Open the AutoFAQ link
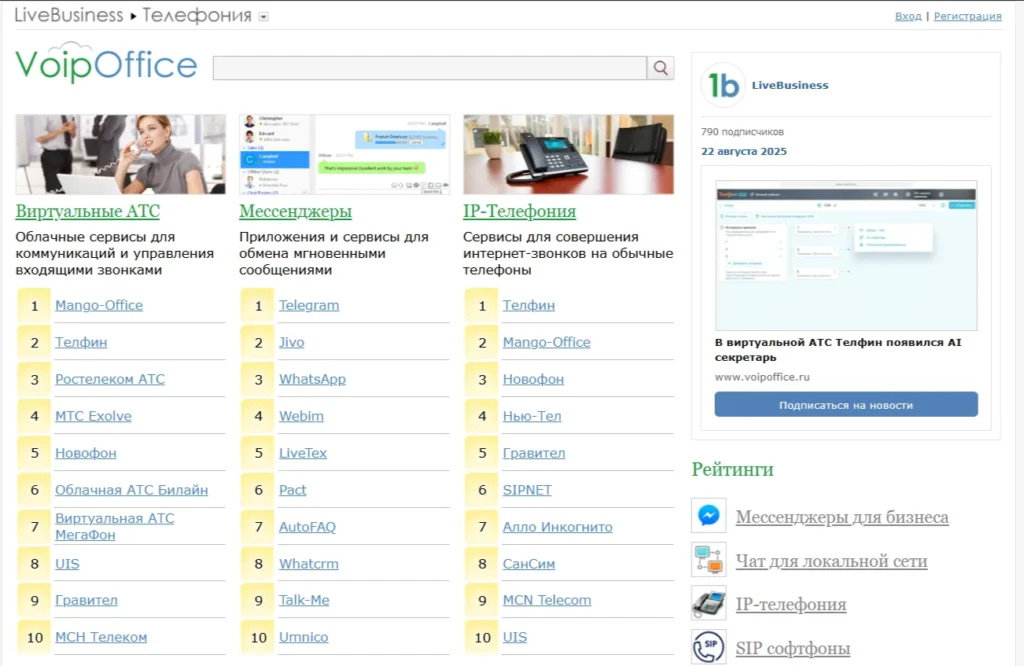The width and height of the screenshot is (1024, 666). (307, 527)
